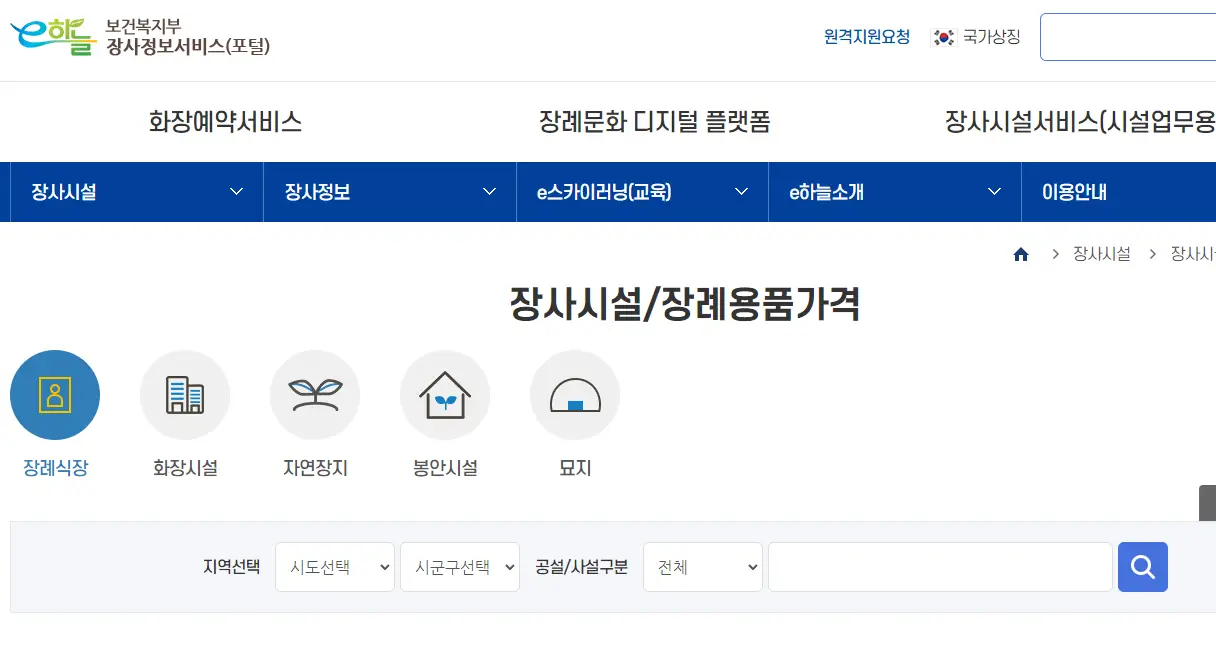Click the home icon in the breadcrumb

[x=1021, y=253]
